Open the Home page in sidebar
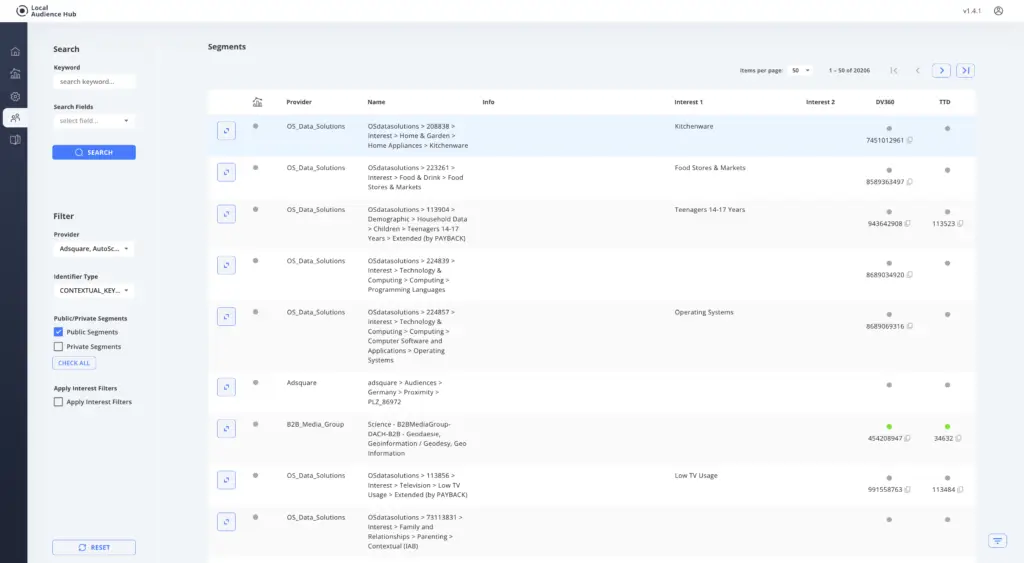Viewport: 1024px width, 563px height. [15, 51]
